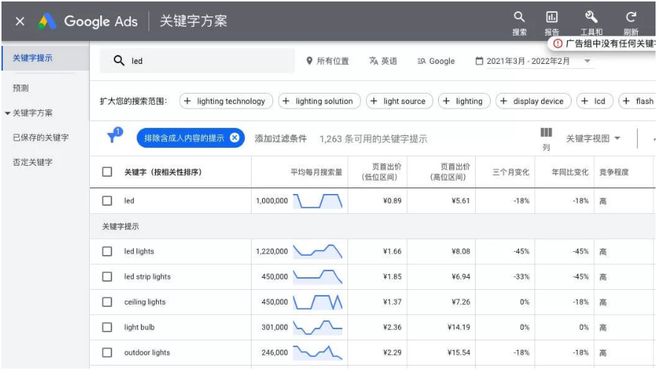660x379 pixels.
Task: Sort by 平均每月搜索量 column header
Action: (316, 172)
